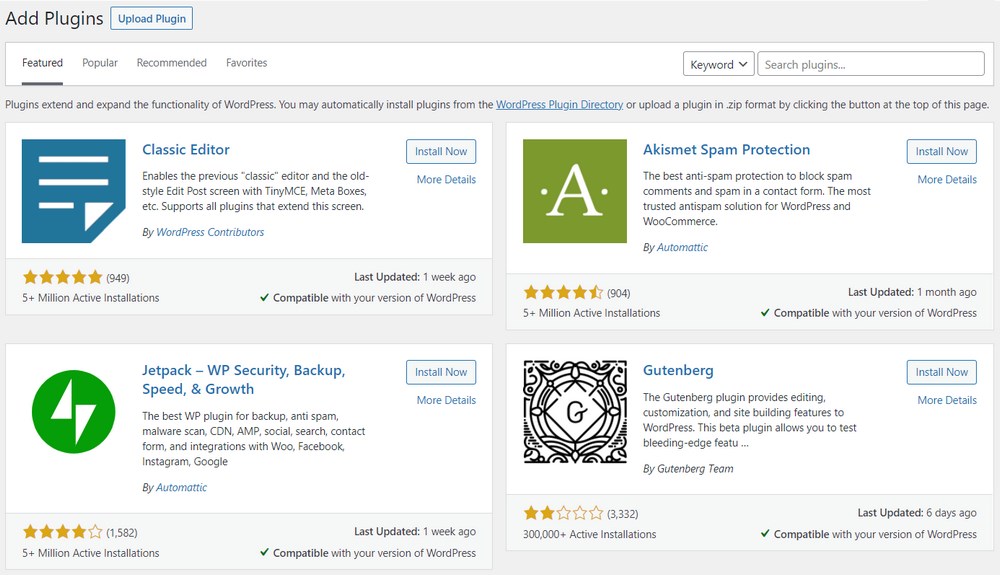The width and height of the screenshot is (1000, 575).
Task: Install the Classic Editor plugin
Action: pos(441,151)
